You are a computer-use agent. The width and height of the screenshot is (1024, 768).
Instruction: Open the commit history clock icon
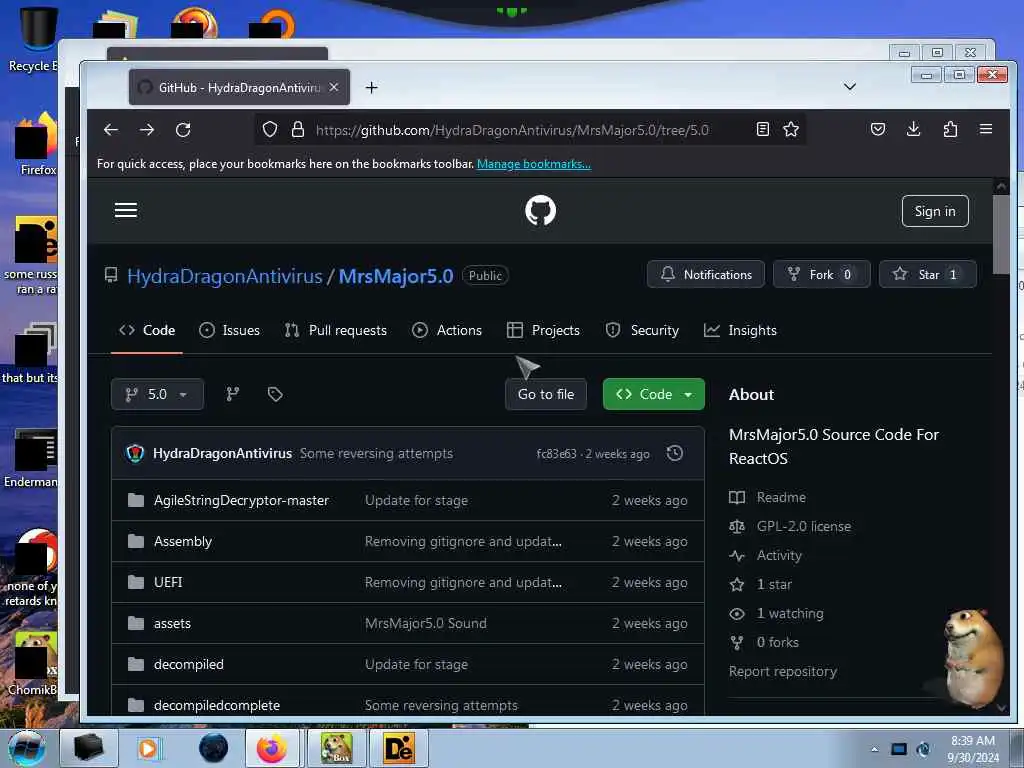point(675,453)
